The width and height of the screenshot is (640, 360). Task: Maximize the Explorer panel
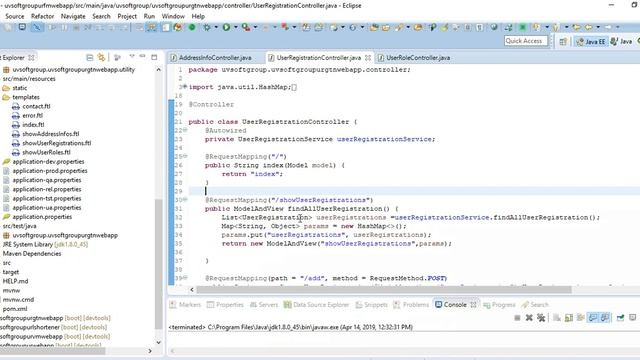[x=154, y=57]
